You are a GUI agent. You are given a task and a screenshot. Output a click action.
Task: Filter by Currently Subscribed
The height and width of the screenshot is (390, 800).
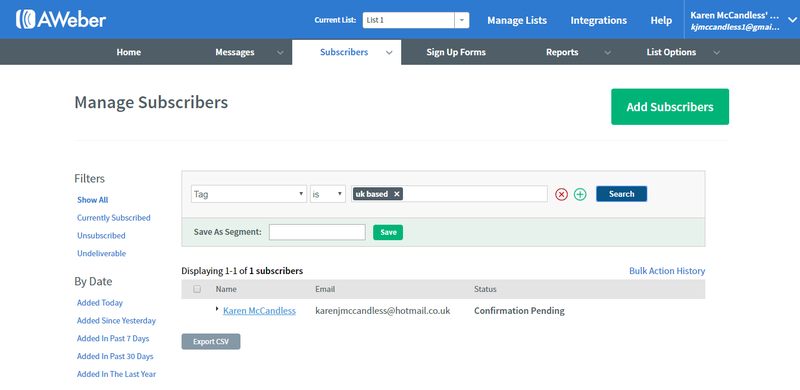(x=114, y=218)
